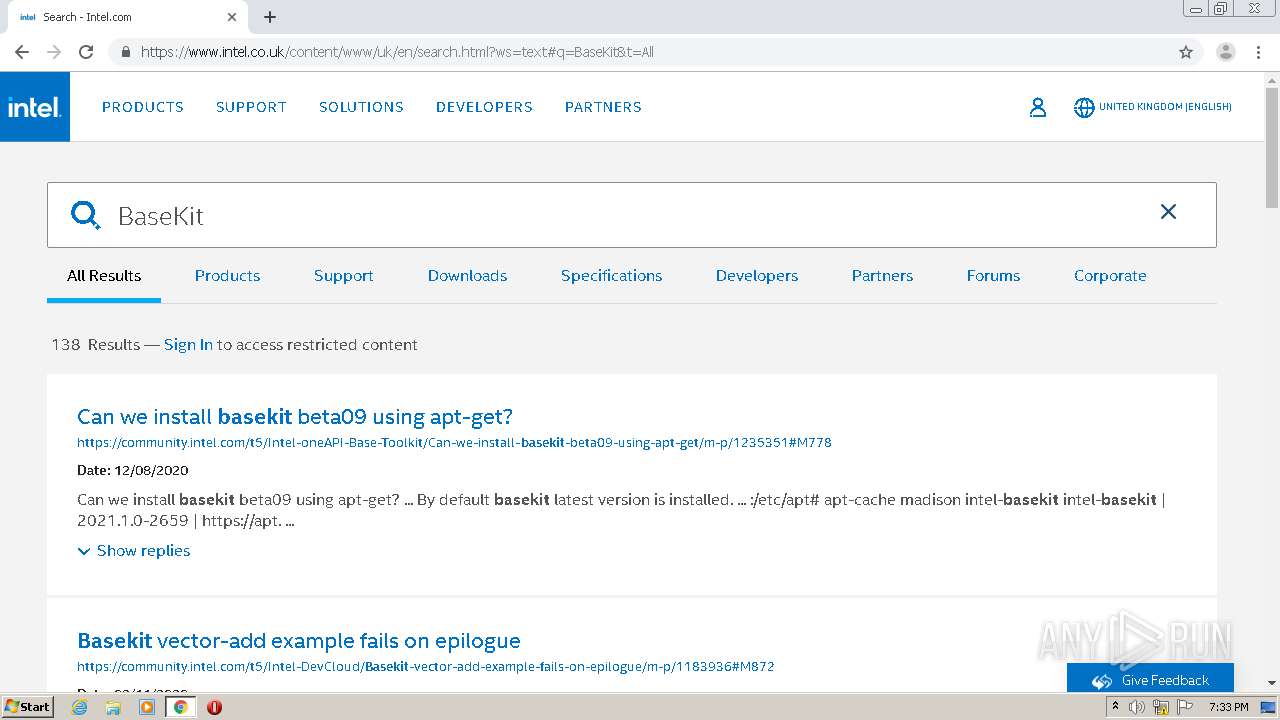1280x720 pixels.
Task: Expand Show replies
Action: (134, 551)
